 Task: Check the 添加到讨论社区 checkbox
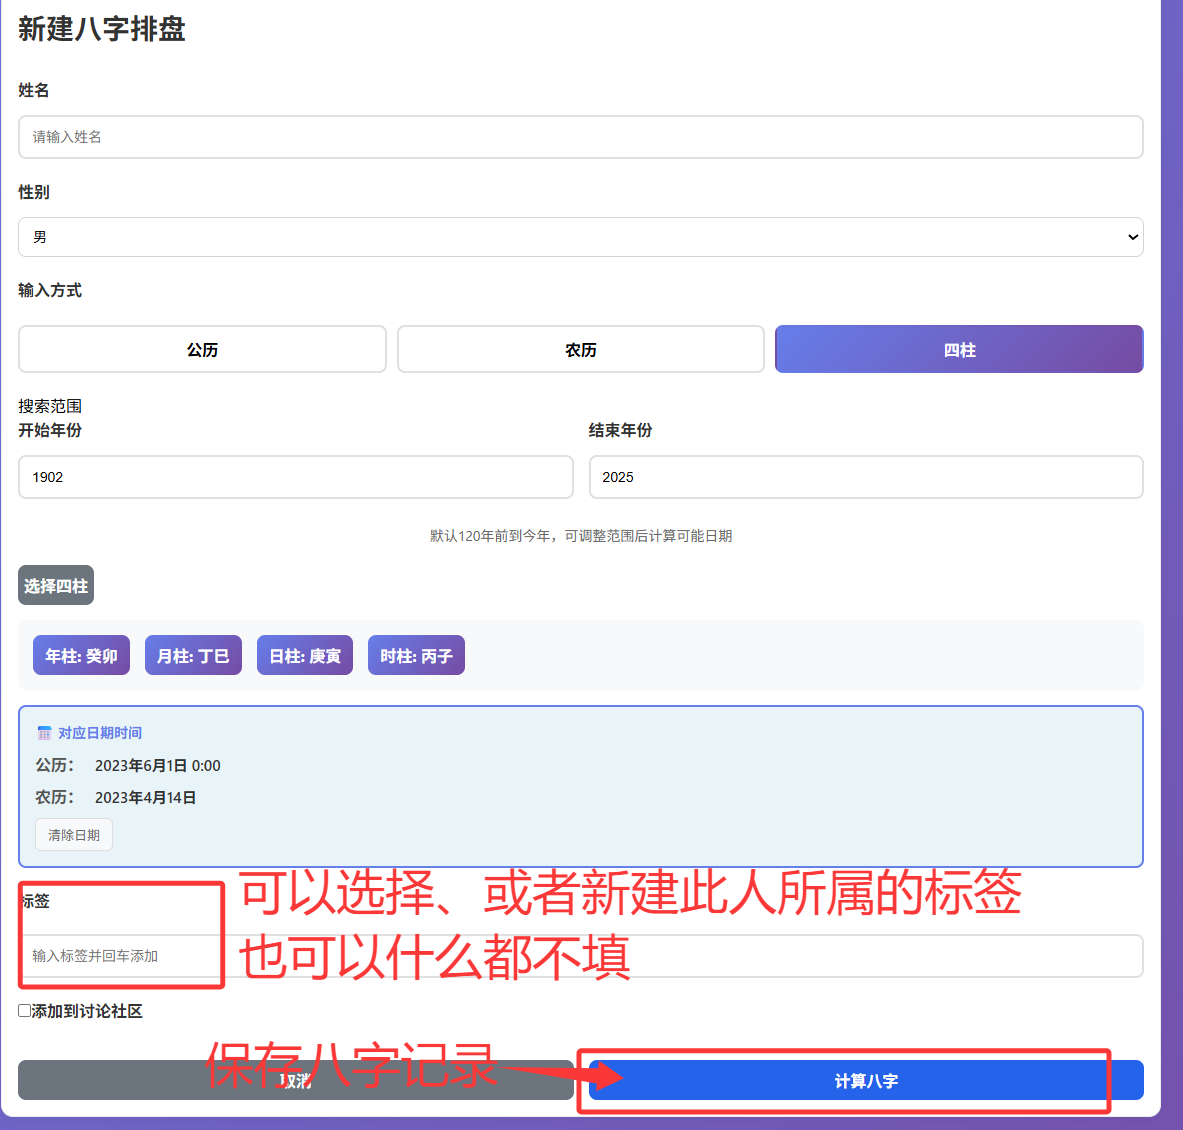pyautogui.click(x=25, y=1011)
